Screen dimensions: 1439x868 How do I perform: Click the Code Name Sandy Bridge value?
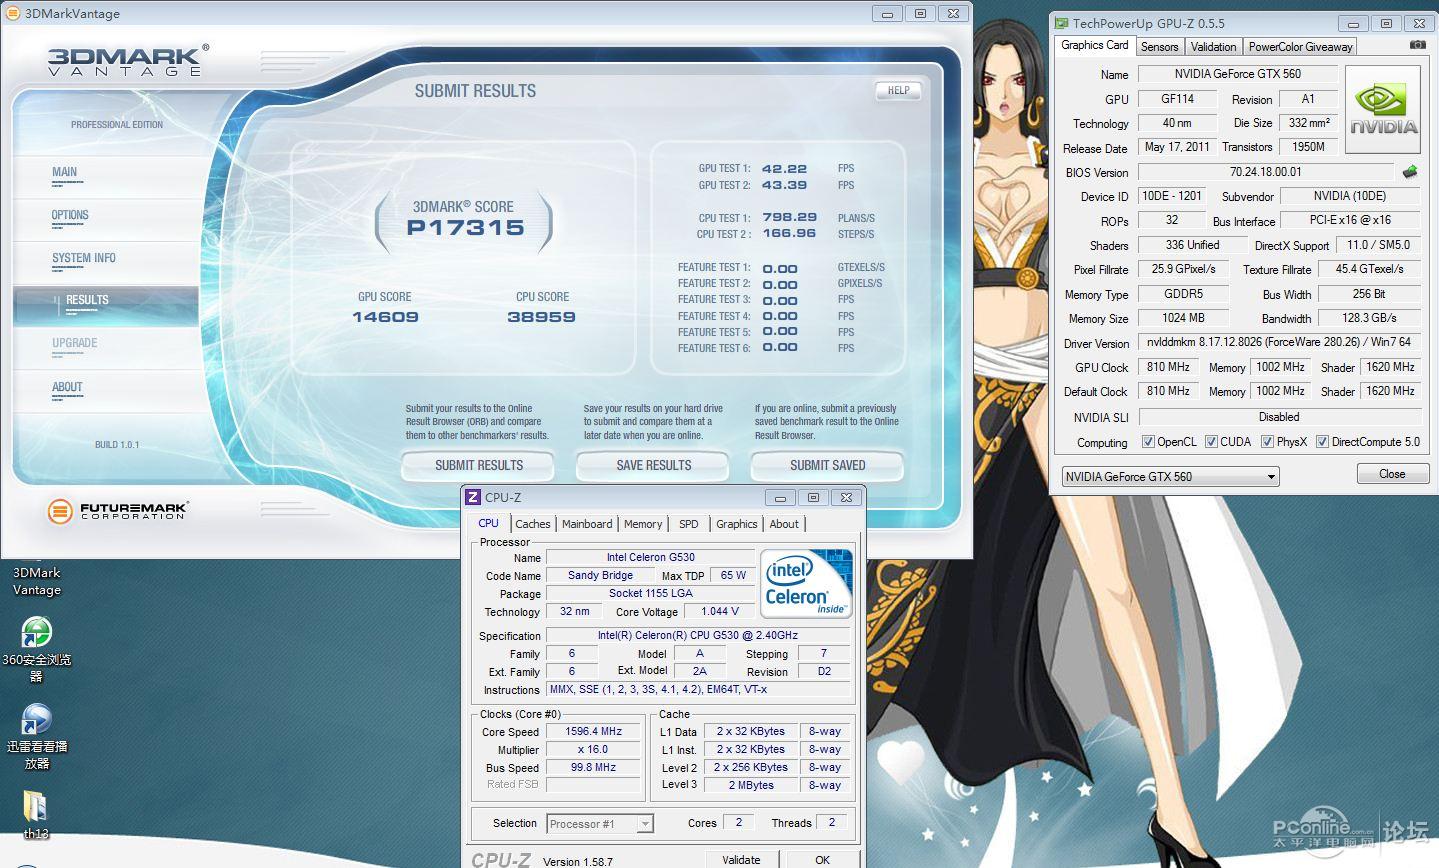point(600,575)
